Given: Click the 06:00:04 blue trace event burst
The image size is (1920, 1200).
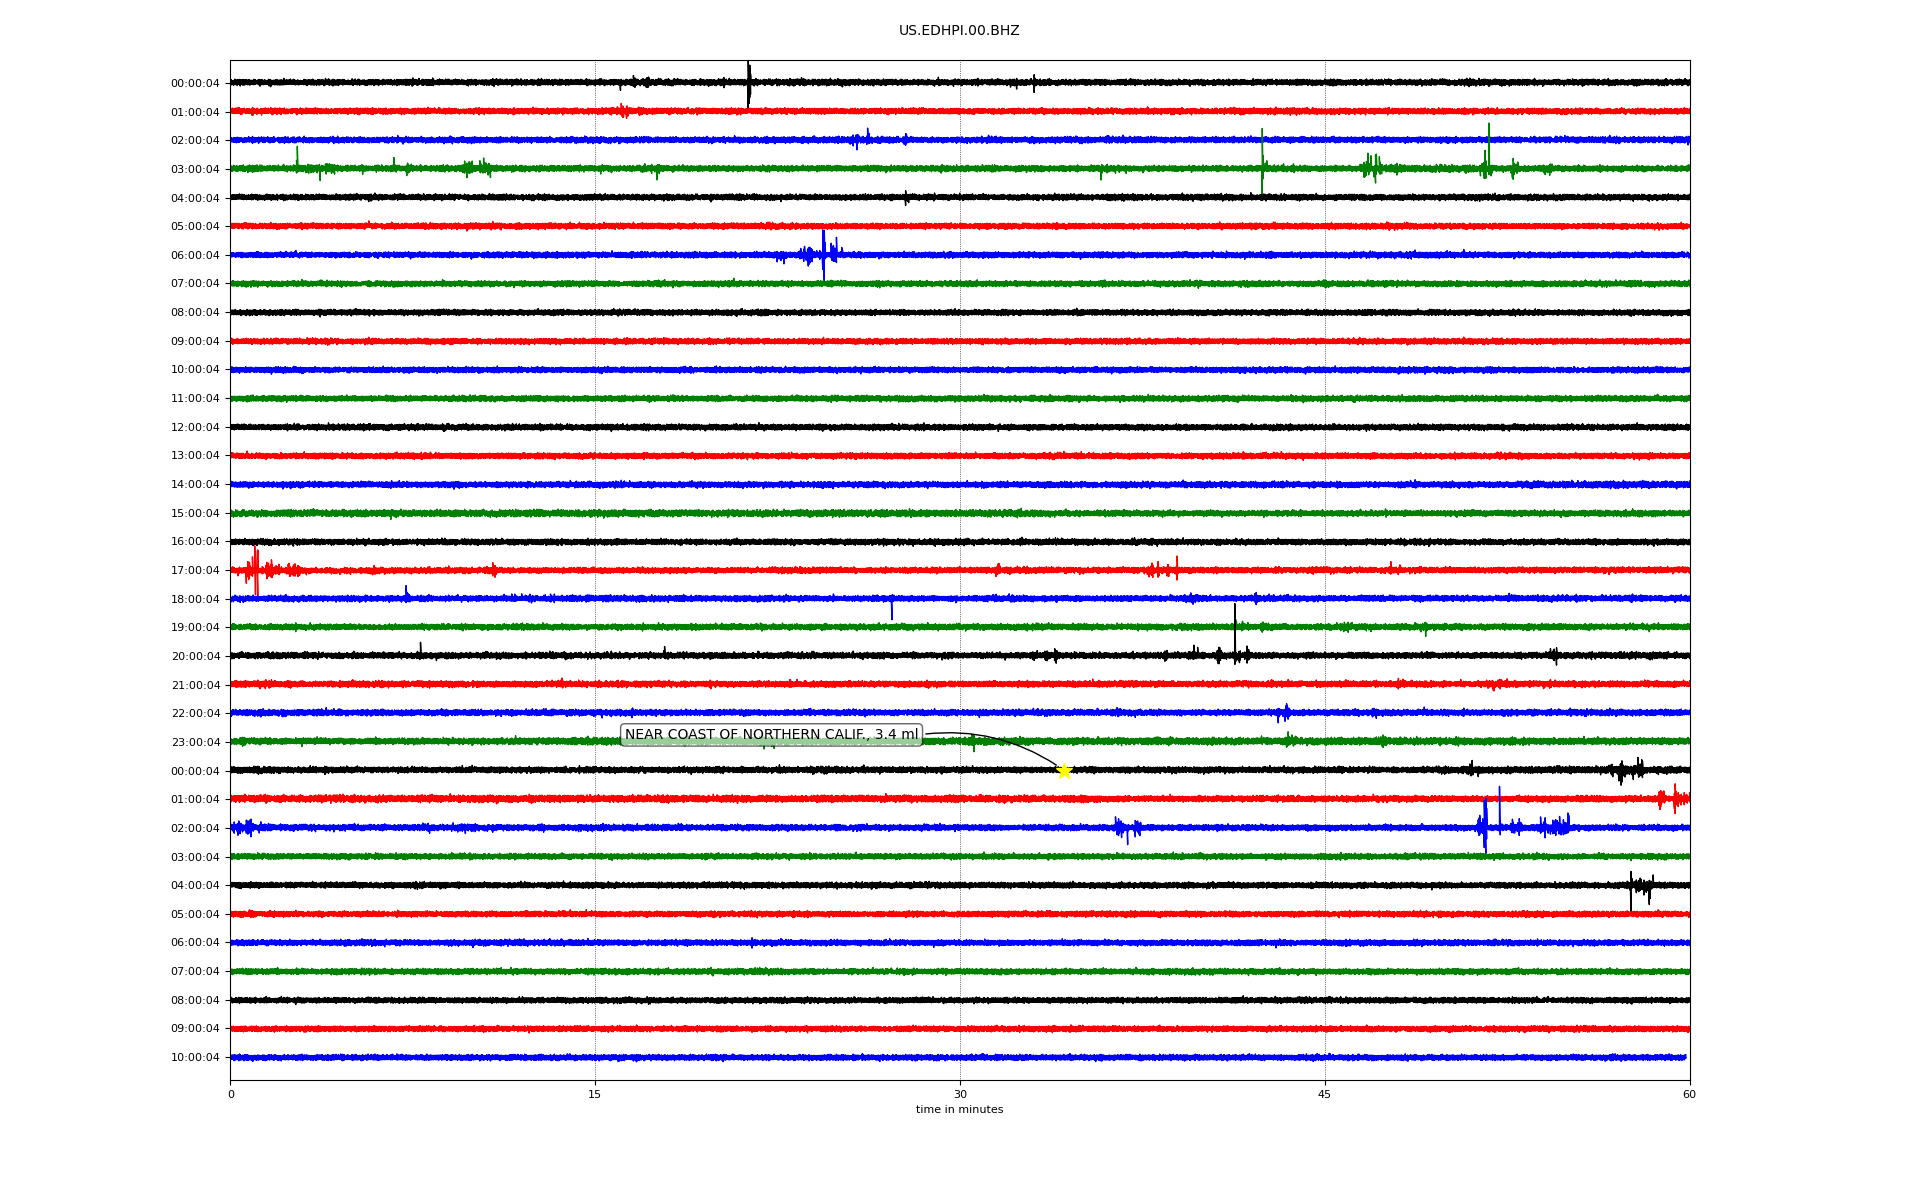Looking at the screenshot, I should [x=823, y=254].
